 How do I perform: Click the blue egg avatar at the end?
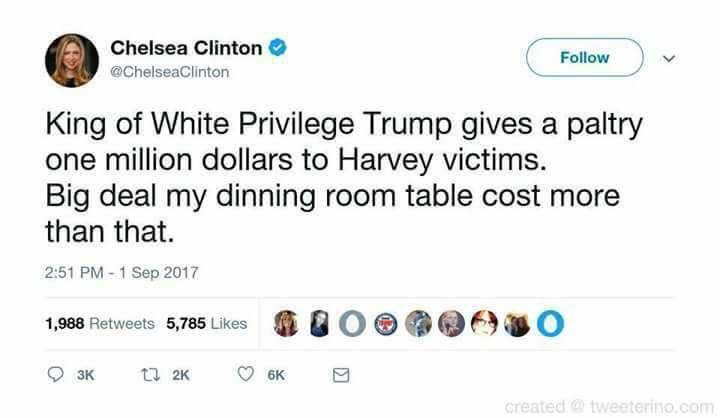coord(551,324)
